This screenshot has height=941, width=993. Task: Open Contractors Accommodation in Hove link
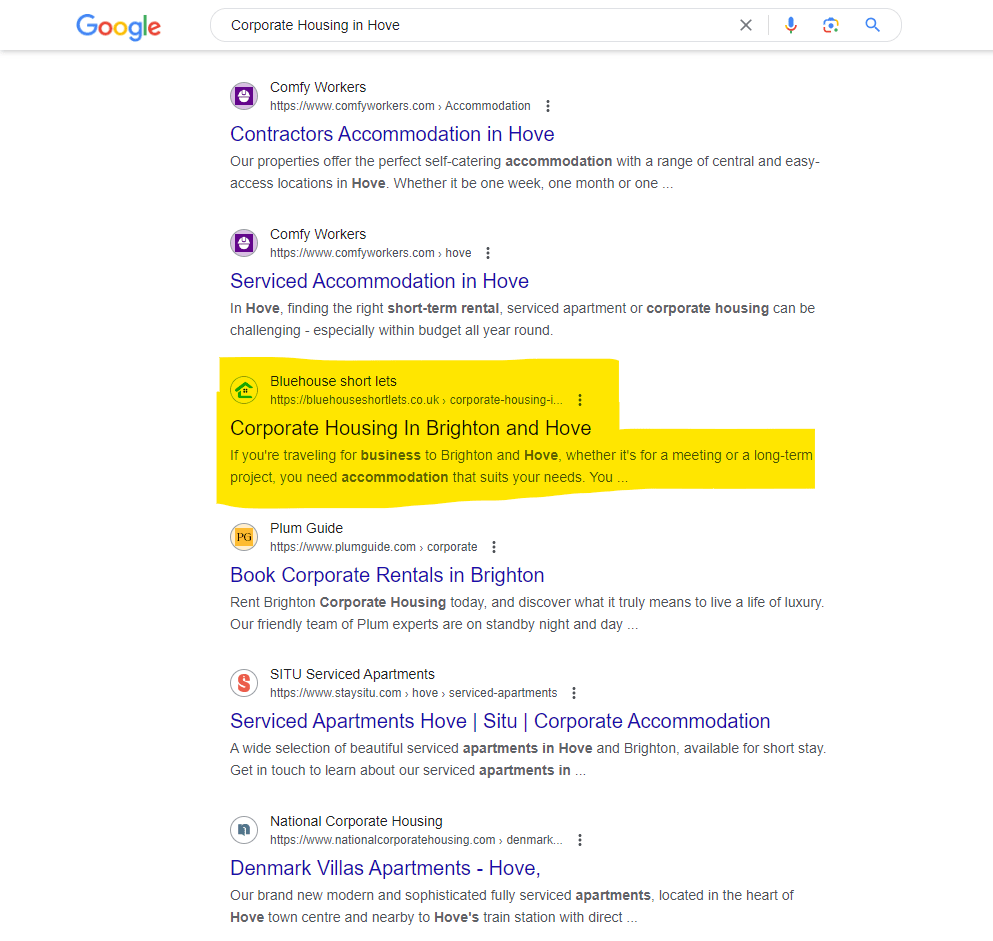coord(392,134)
